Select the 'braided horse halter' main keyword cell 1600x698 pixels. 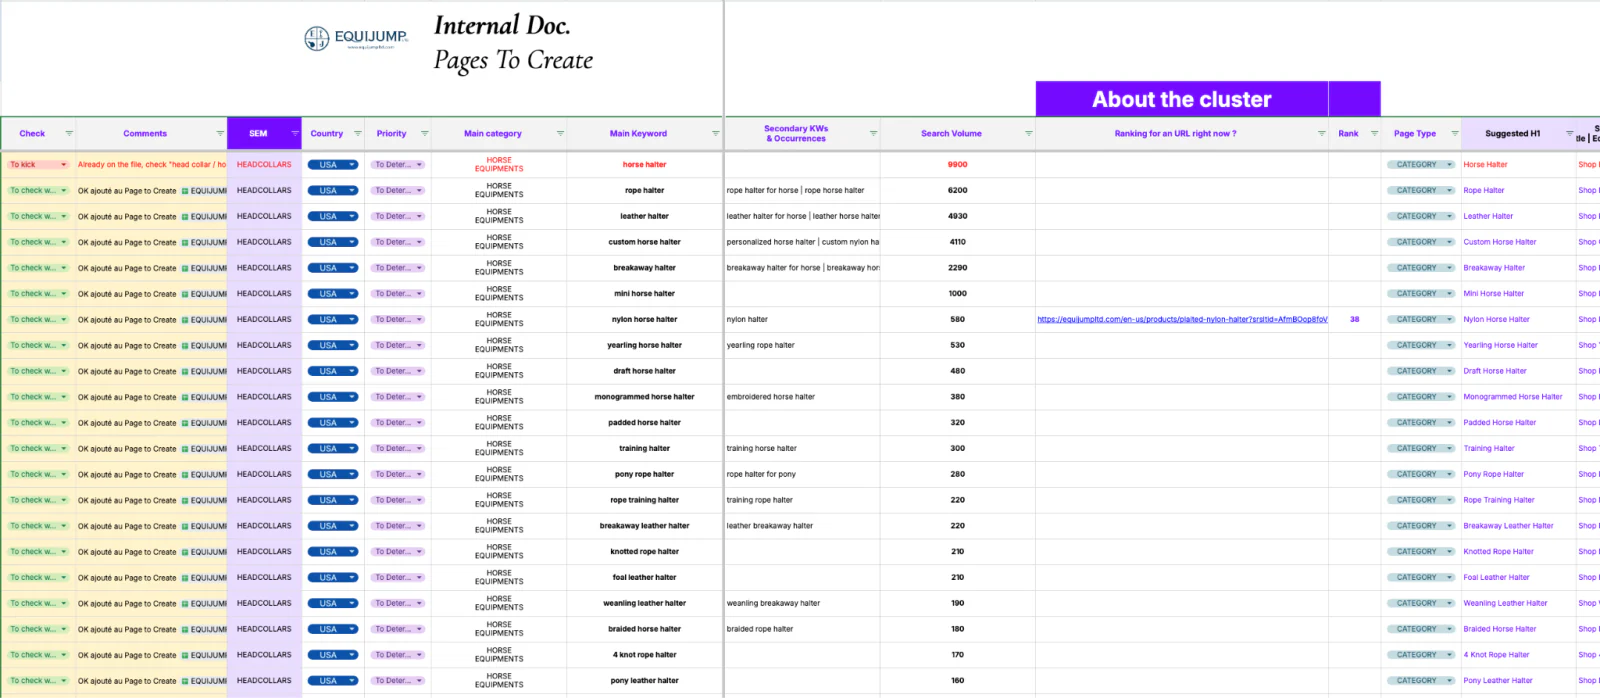click(x=644, y=629)
